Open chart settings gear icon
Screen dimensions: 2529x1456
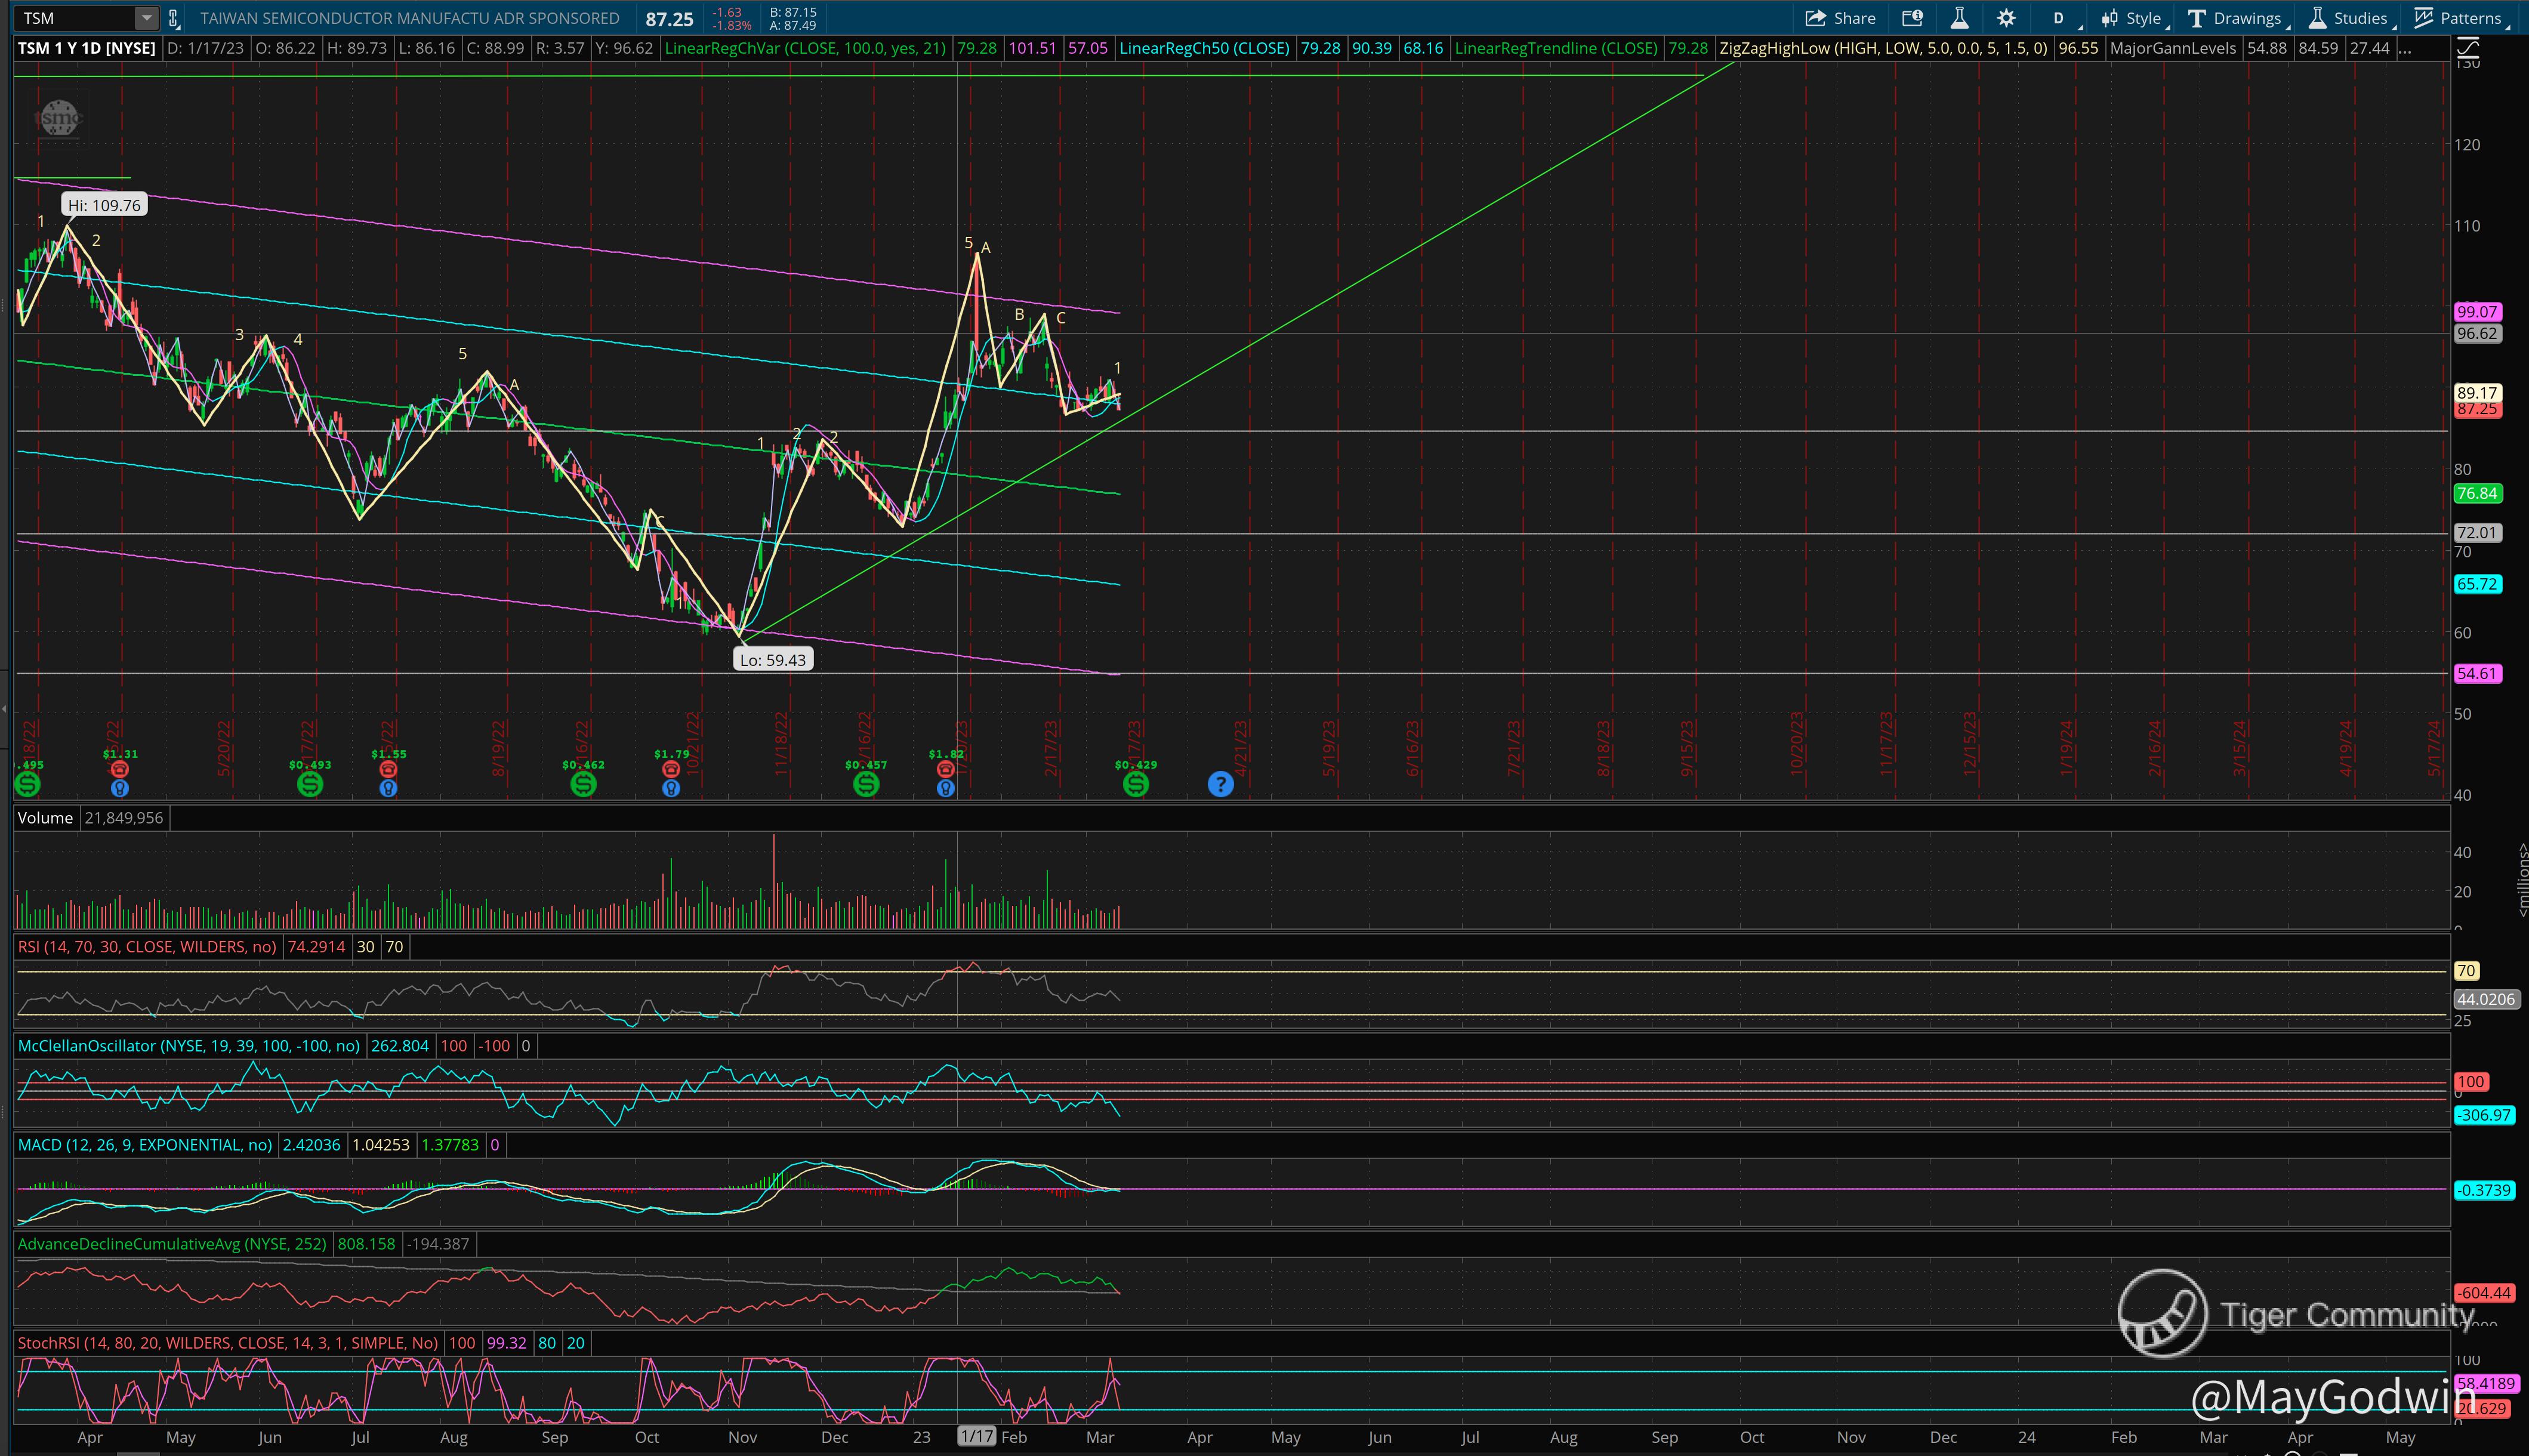pos(2006,18)
